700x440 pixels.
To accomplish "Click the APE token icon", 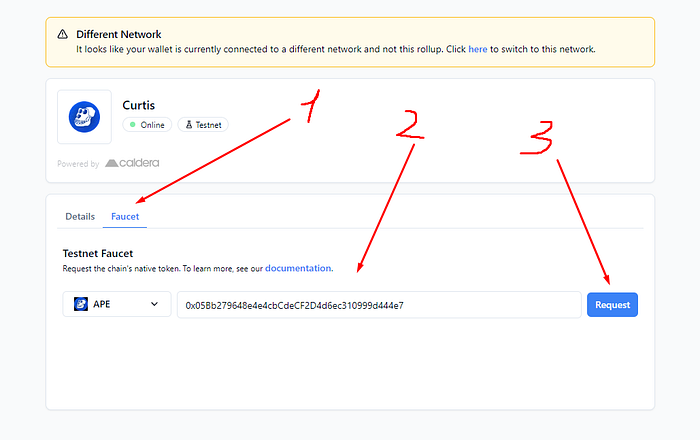I will 81,304.
